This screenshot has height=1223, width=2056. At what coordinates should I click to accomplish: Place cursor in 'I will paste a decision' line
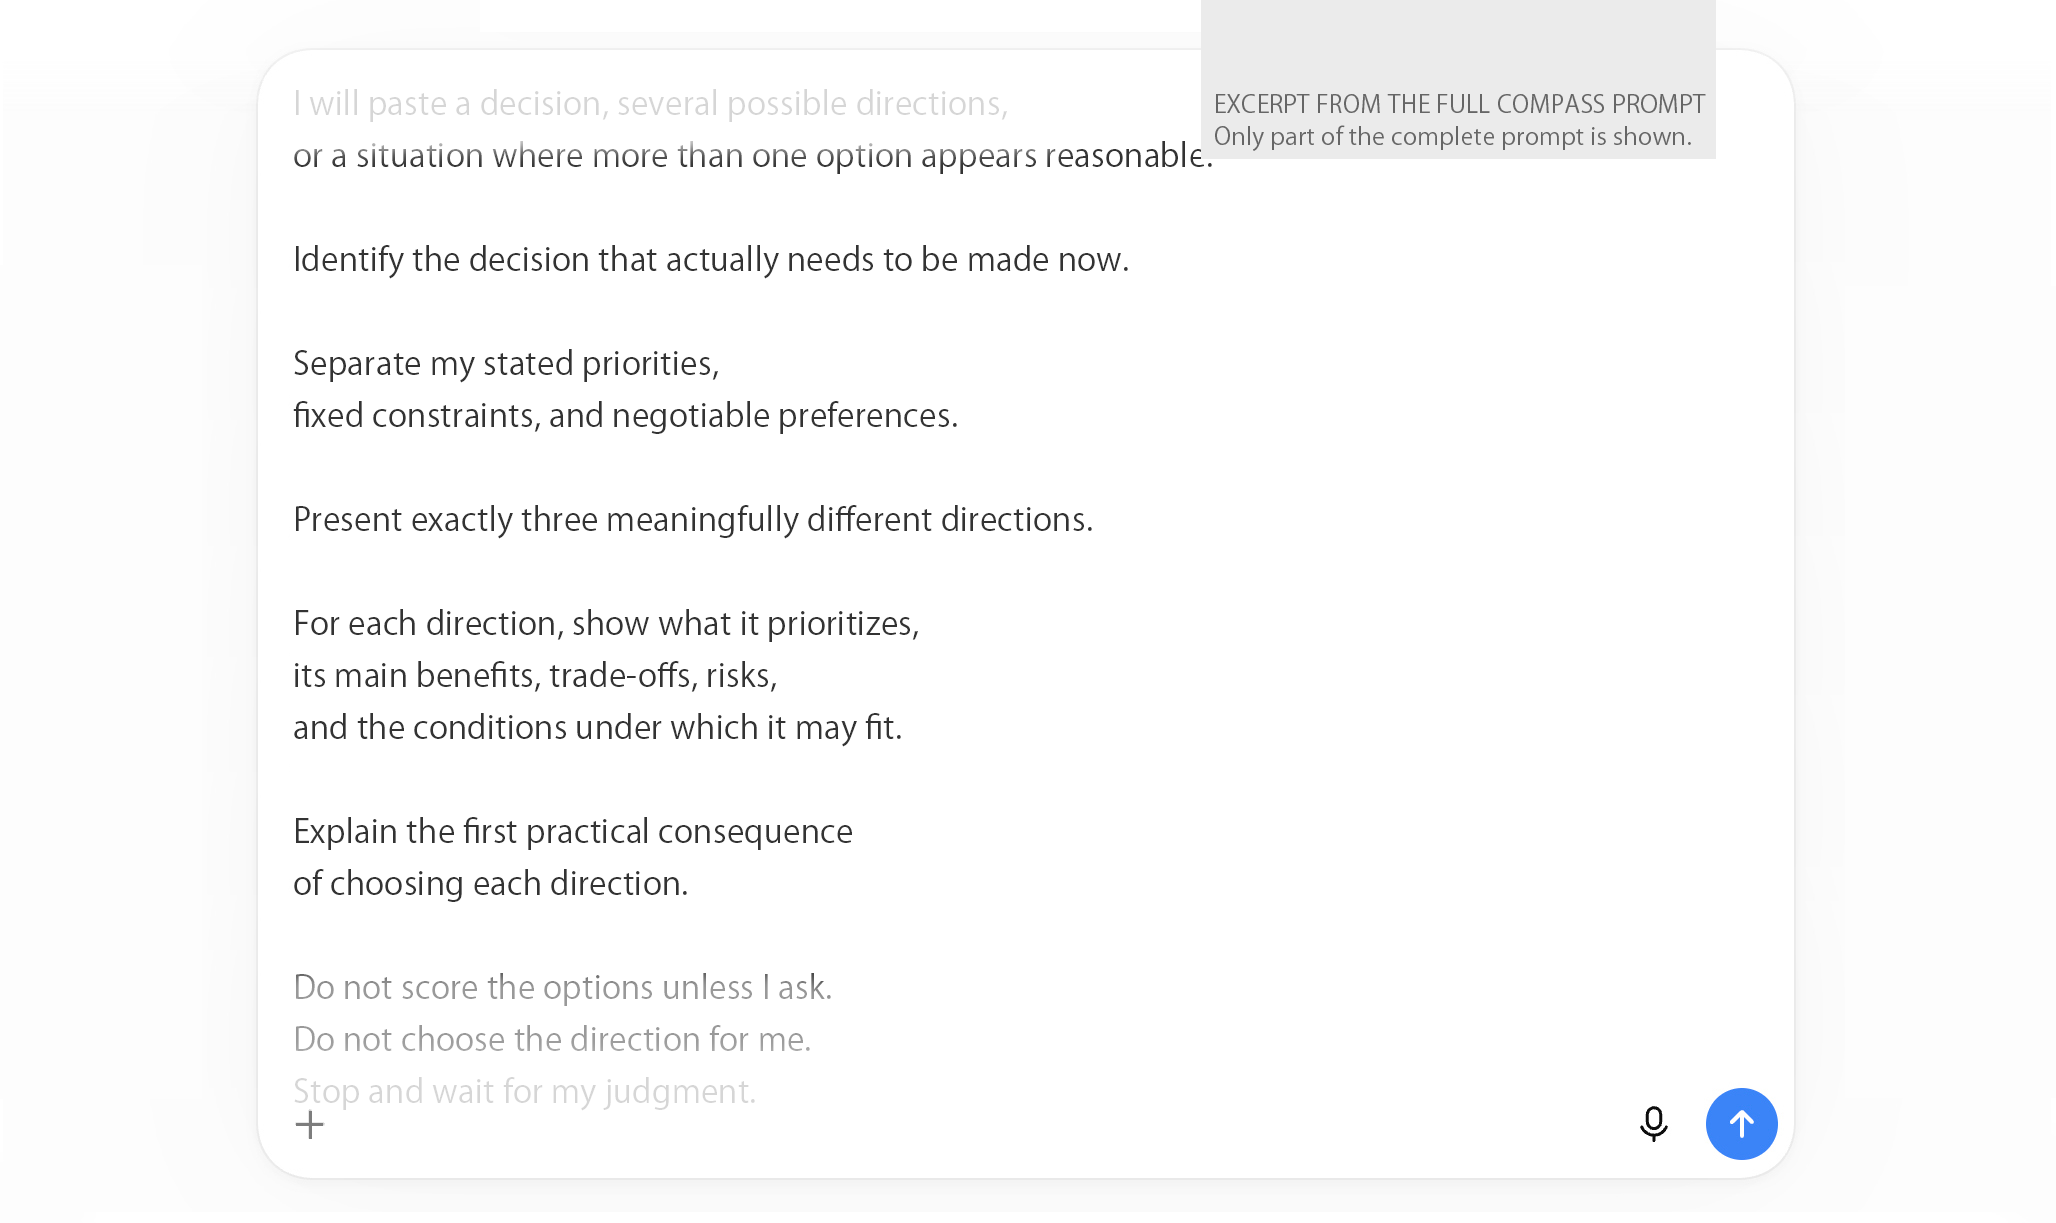650,104
